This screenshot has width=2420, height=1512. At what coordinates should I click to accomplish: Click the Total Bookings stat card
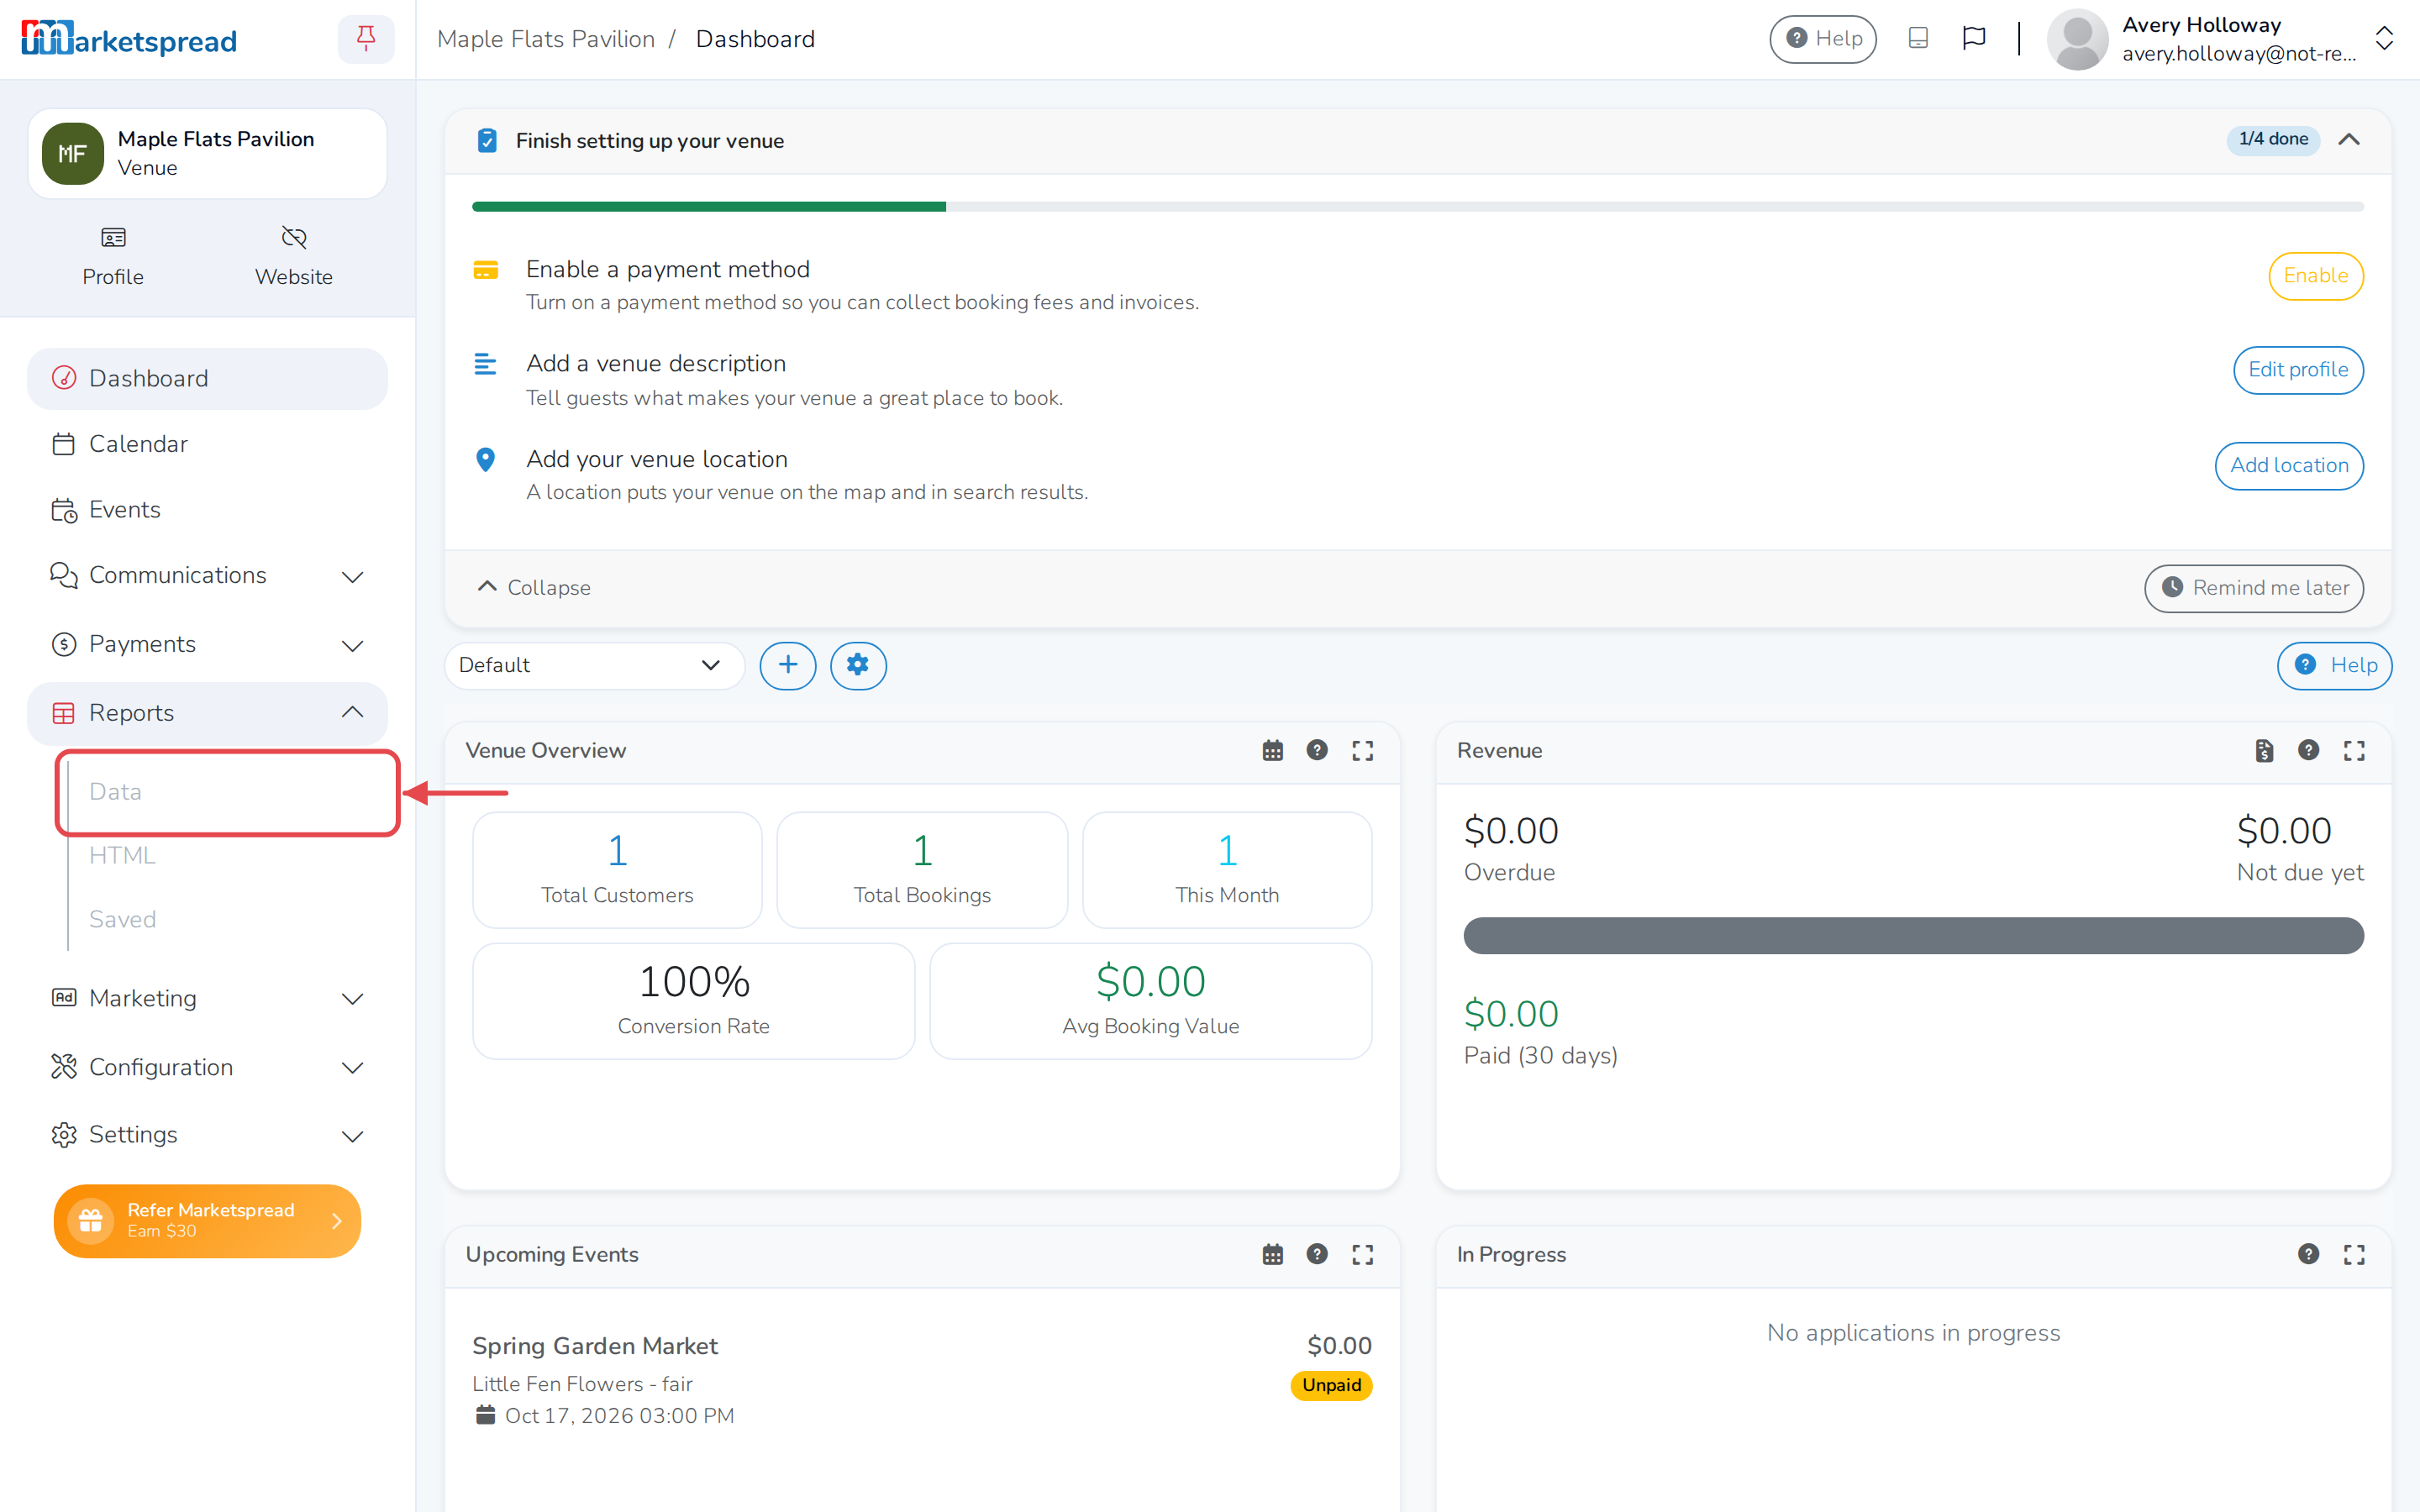[x=922, y=870]
